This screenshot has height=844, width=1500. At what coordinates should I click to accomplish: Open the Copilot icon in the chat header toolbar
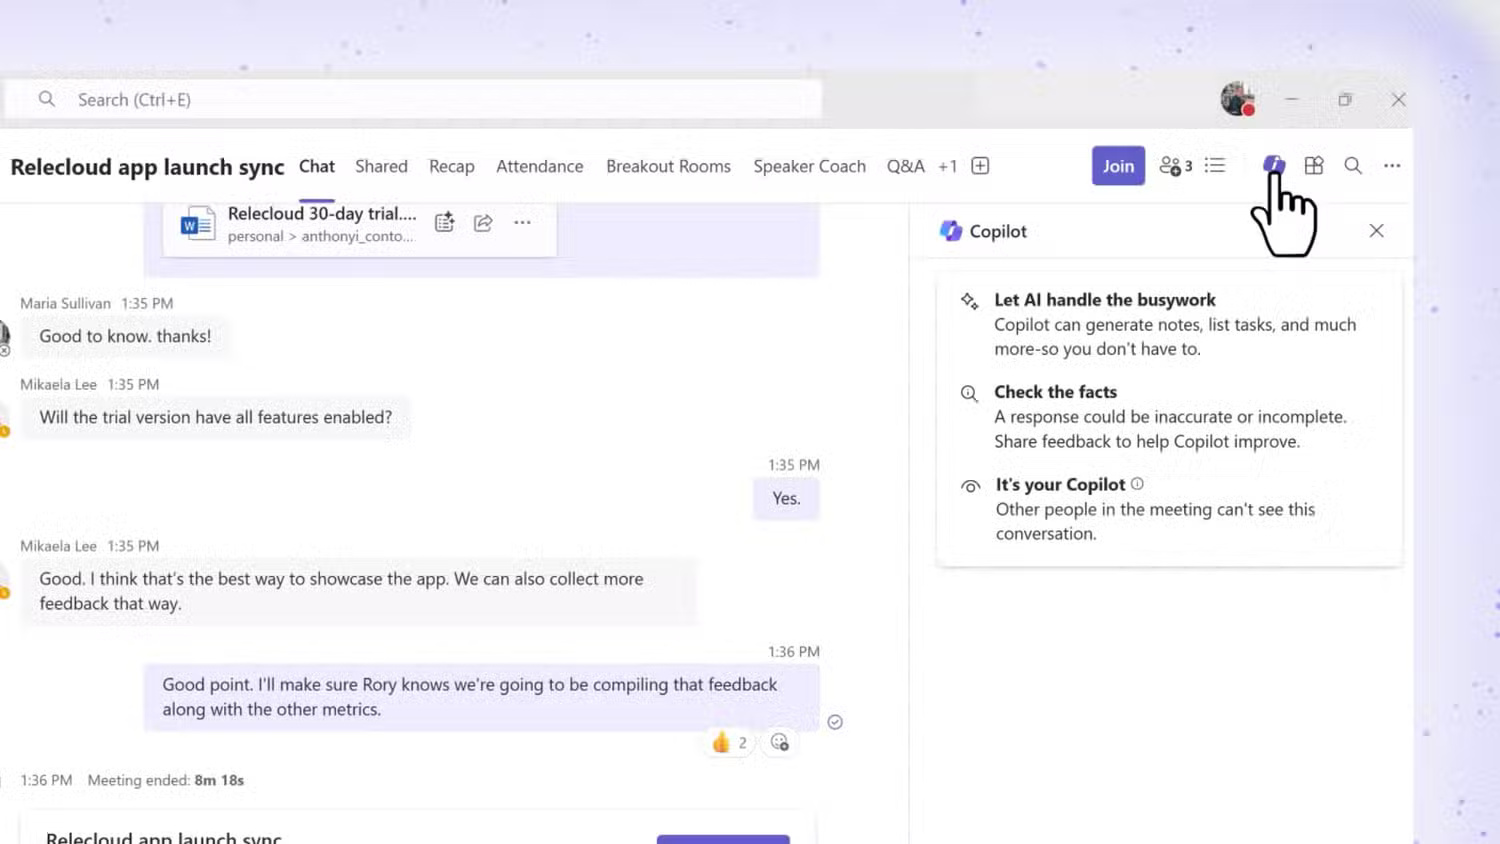point(1273,165)
